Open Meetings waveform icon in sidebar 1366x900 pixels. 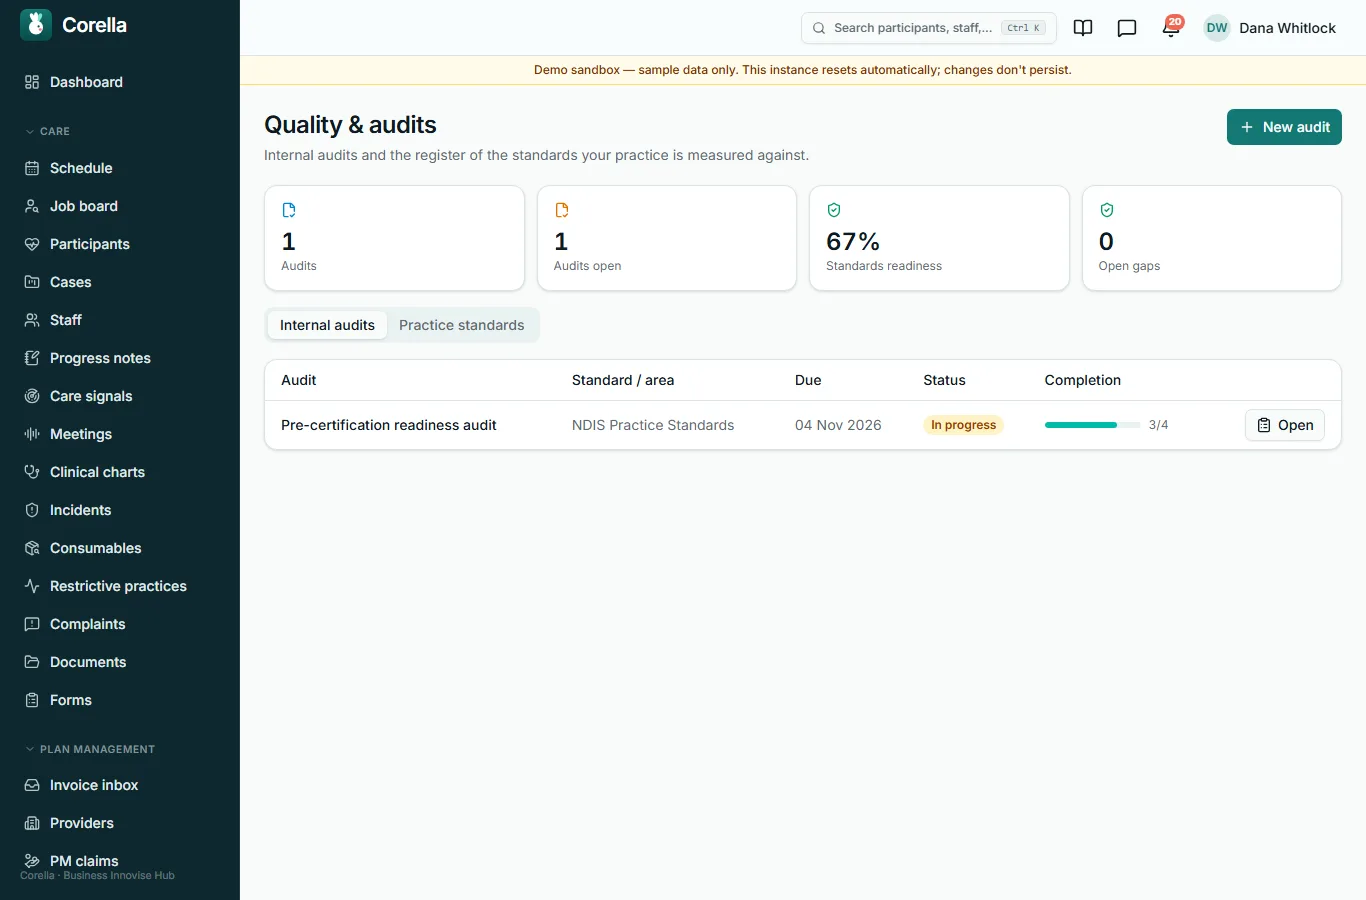[x=32, y=434]
